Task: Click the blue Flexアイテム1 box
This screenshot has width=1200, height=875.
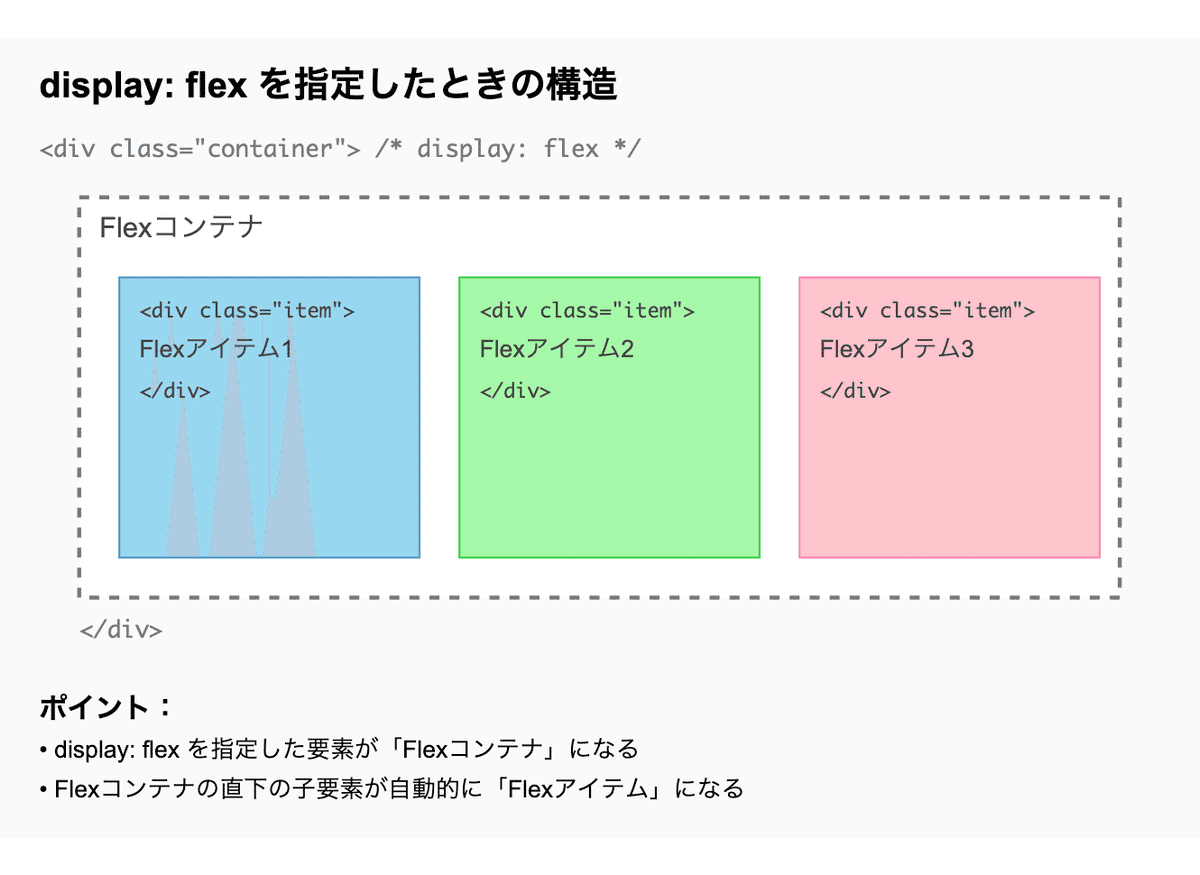Action: coord(269,417)
